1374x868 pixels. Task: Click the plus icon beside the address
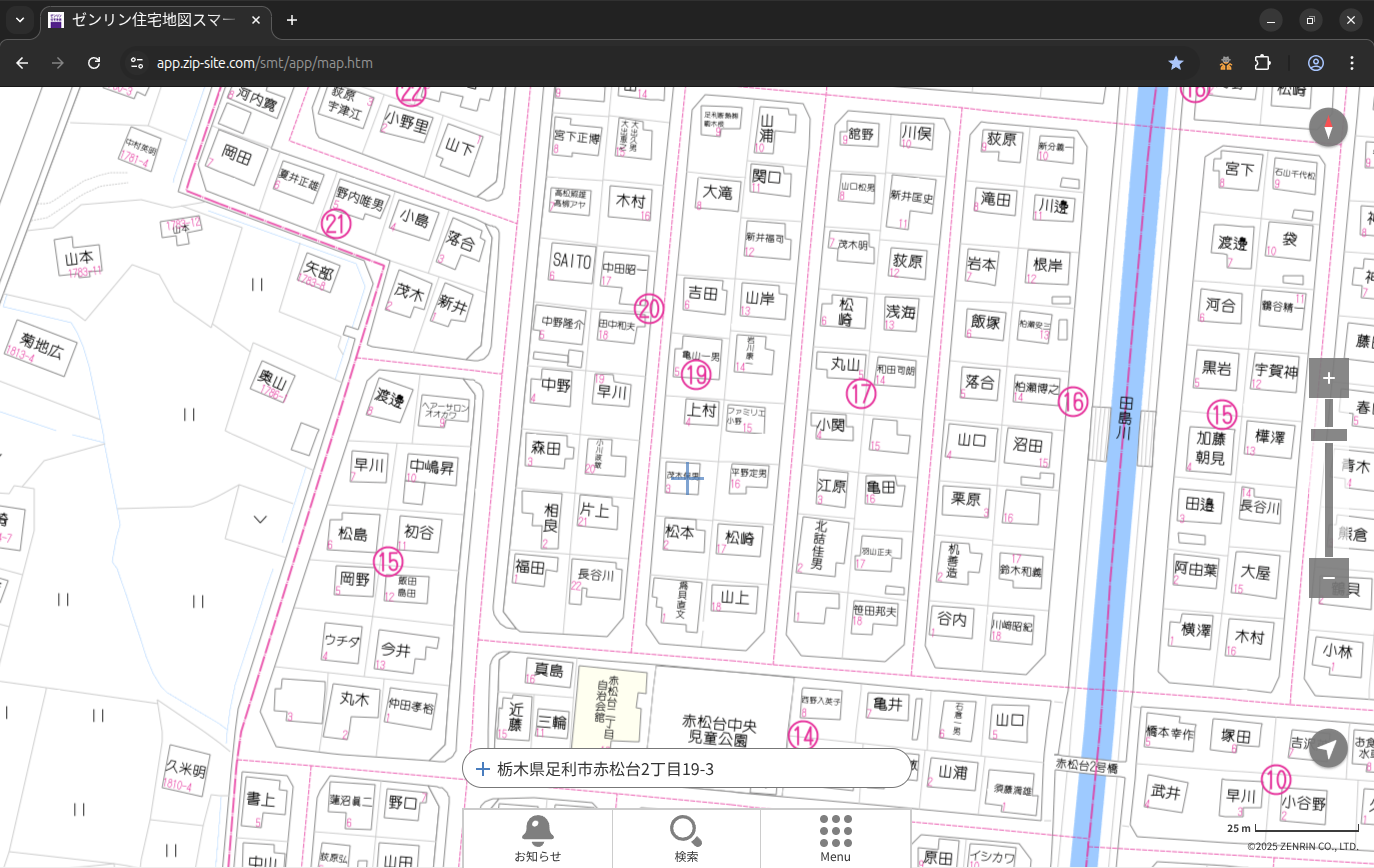[x=483, y=769]
